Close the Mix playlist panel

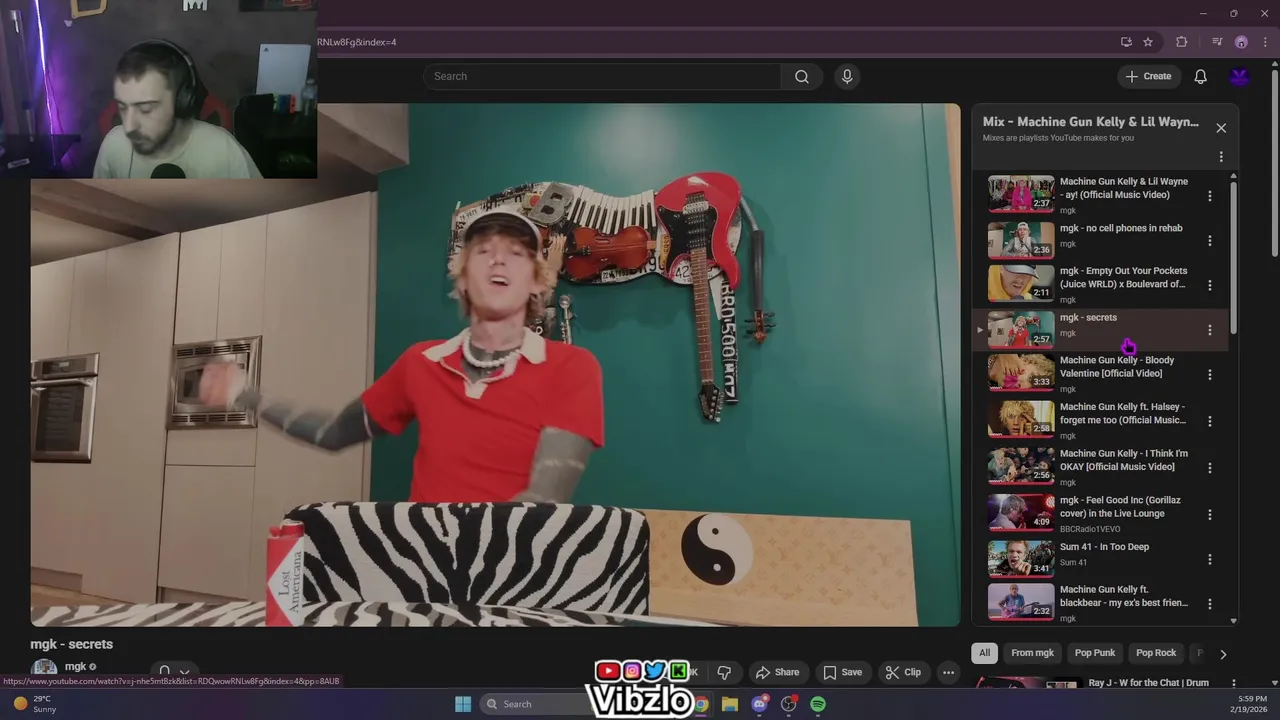pos(1221,128)
